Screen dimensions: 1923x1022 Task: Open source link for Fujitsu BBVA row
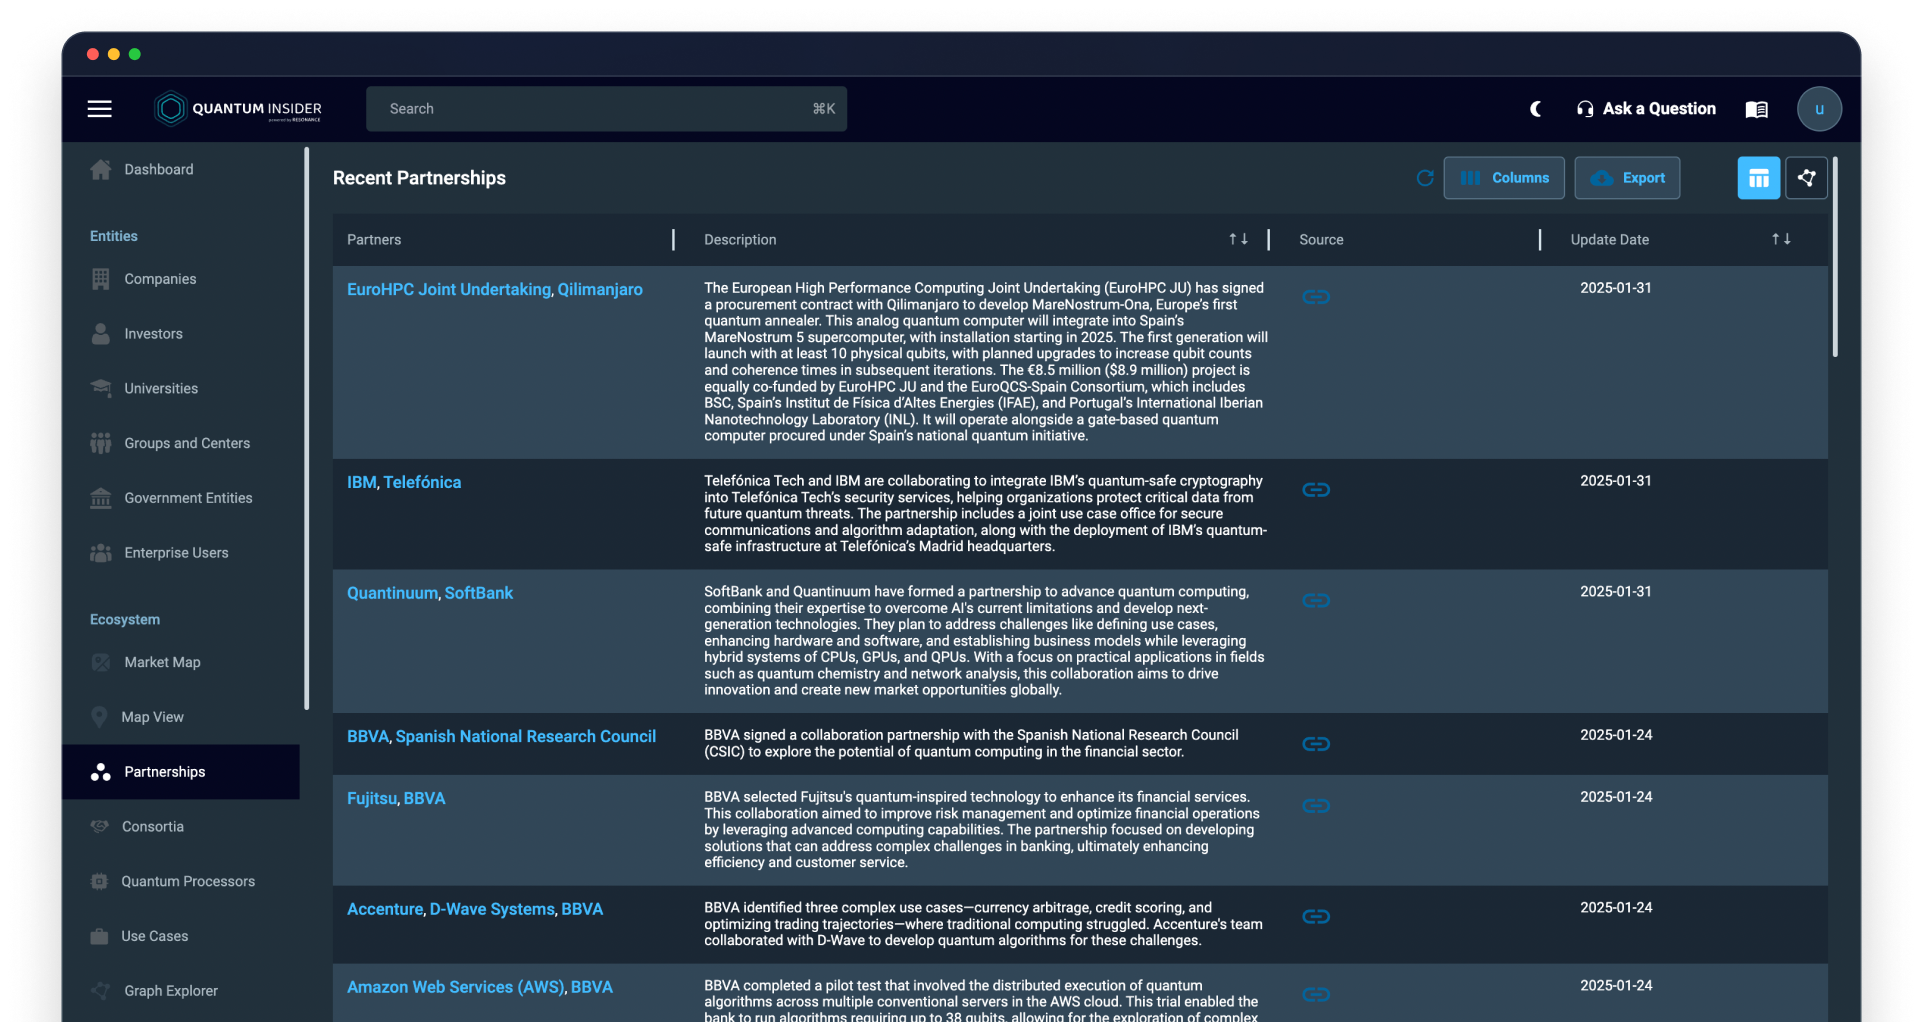click(1316, 806)
